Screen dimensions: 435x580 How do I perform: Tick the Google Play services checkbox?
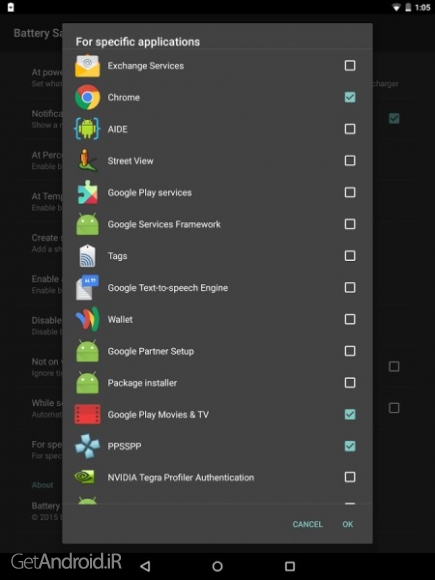pos(350,192)
